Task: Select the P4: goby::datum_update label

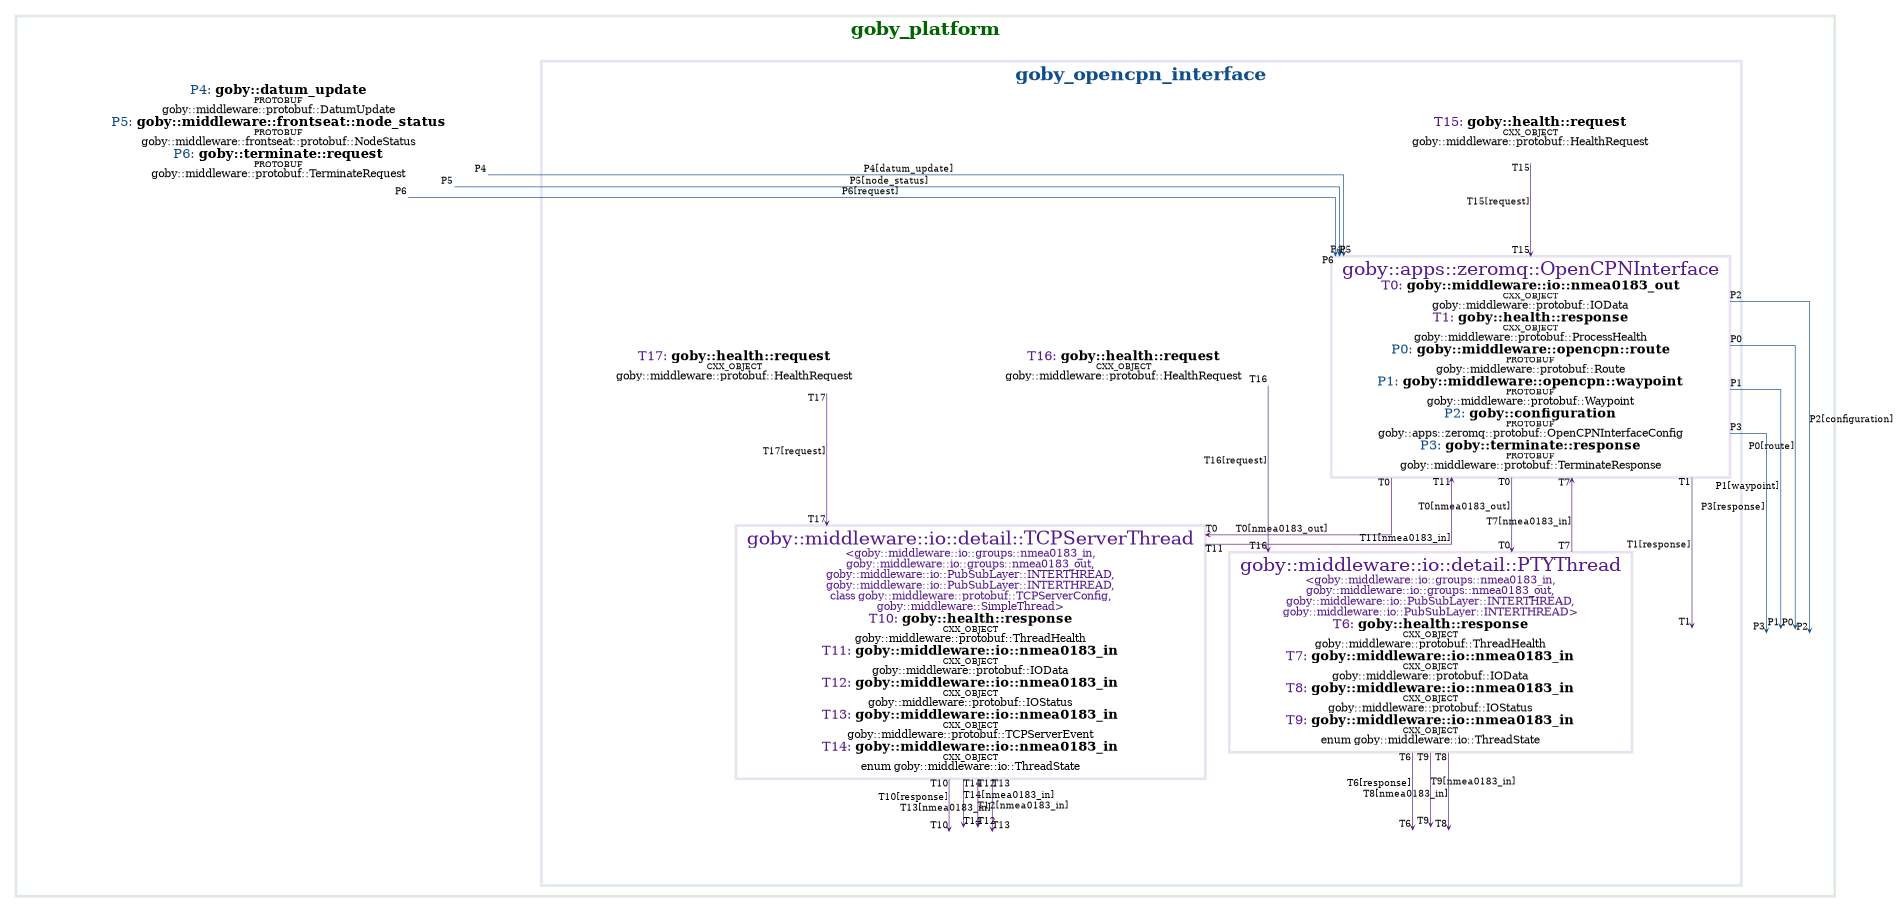Action: (277, 89)
